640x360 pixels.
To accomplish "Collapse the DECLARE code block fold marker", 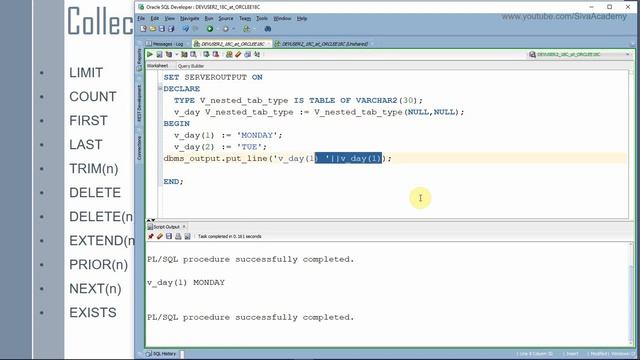I will [x=160, y=88].
